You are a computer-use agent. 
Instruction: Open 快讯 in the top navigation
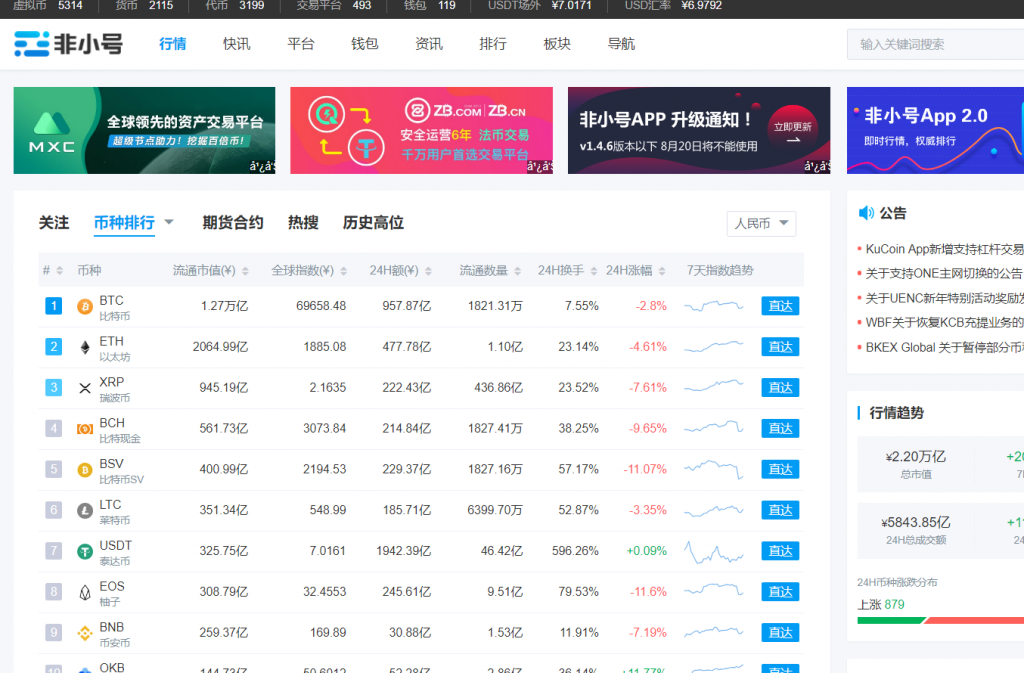click(236, 44)
